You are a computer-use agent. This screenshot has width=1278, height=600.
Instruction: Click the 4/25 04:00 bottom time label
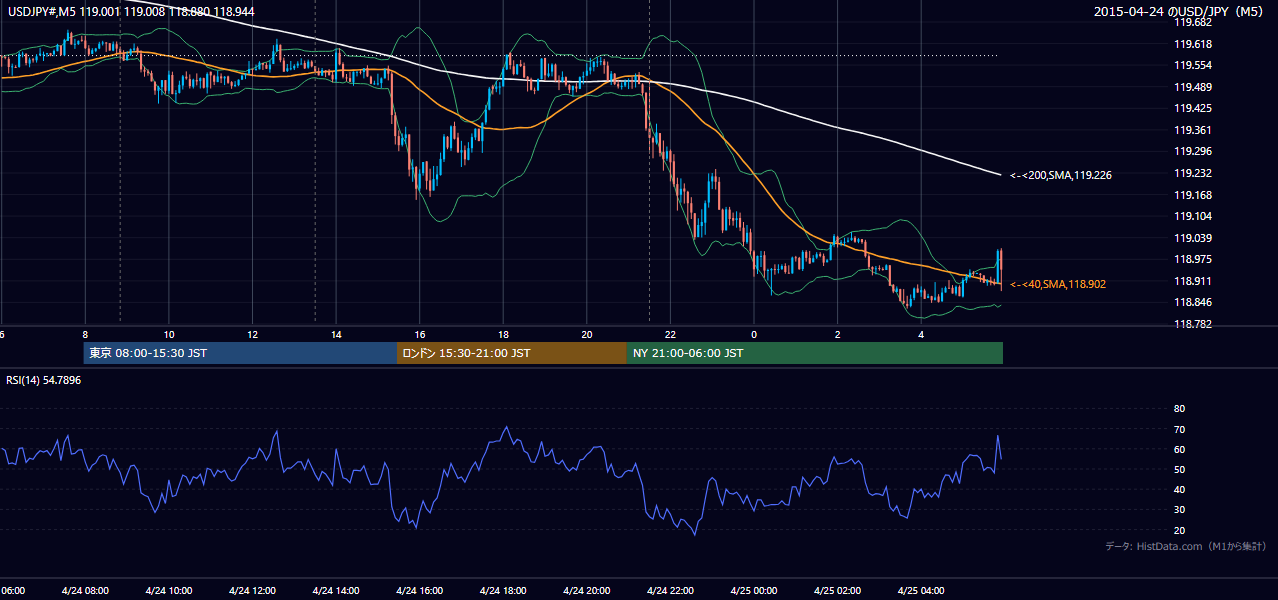tap(921, 590)
